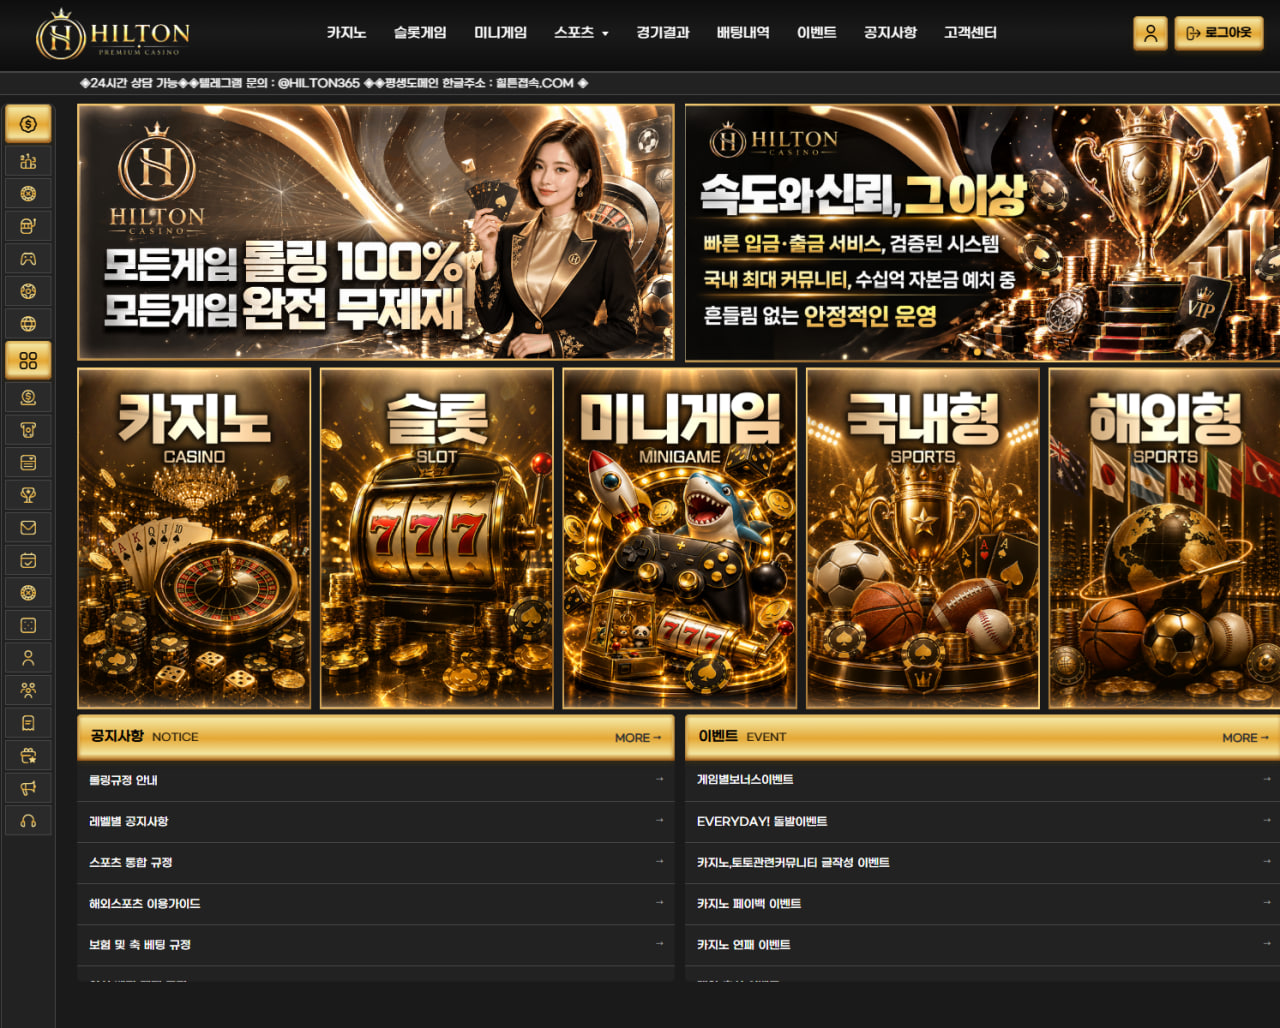Click MORE in the 공지사항 Notice panel
Screen dimensions: 1280x1028
tap(638, 738)
